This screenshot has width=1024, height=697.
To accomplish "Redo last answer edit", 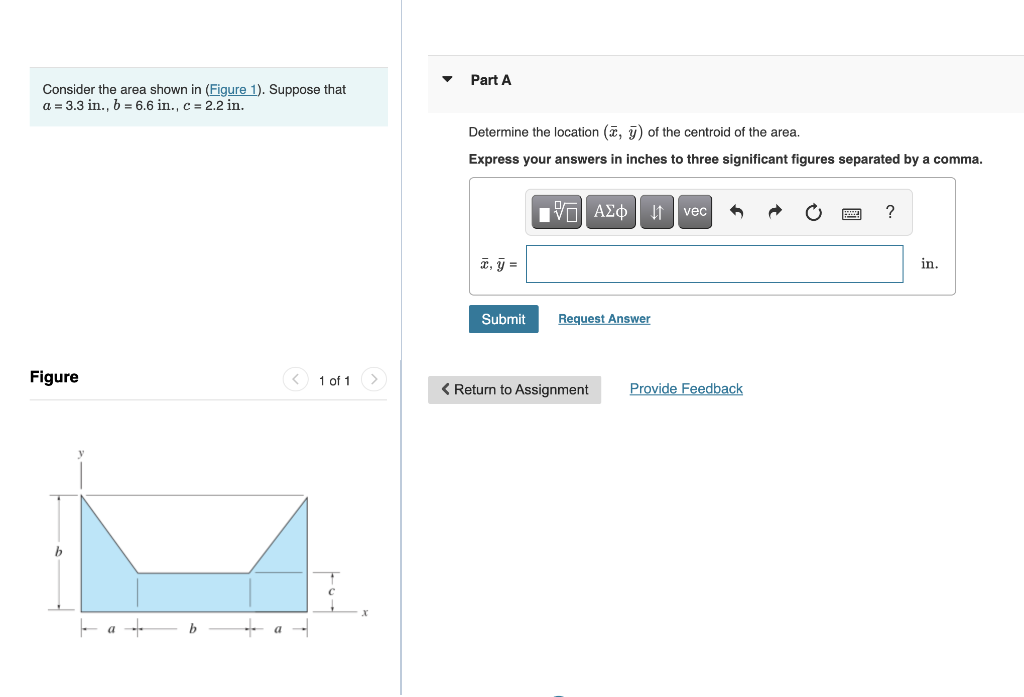I will pos(773,211).
